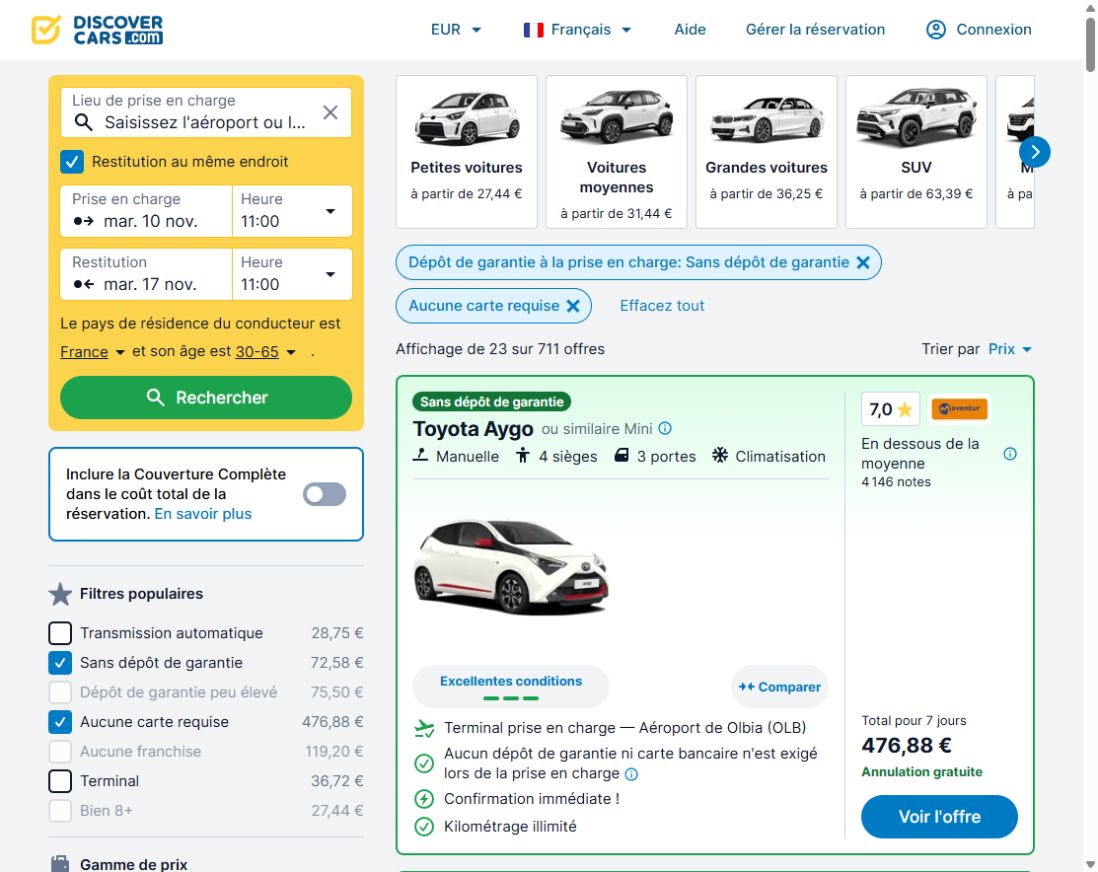Click the door icon next to 3 portes
The image size is (1098, 872).
pyautogui.click(x=621, y=455)
